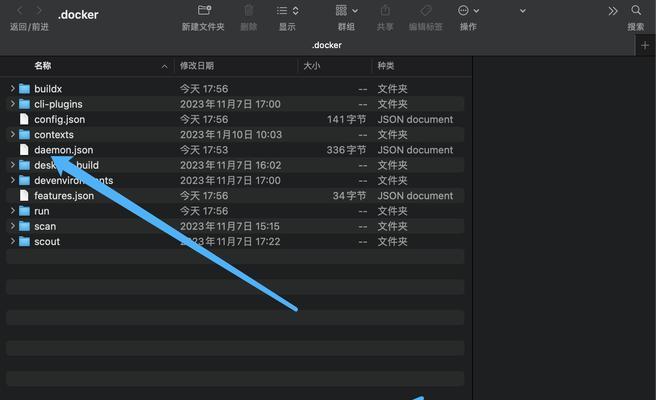This screenshot has width=656, height=400.
Task: Expand the contexts folder
Action: click(x=12, y=134)
